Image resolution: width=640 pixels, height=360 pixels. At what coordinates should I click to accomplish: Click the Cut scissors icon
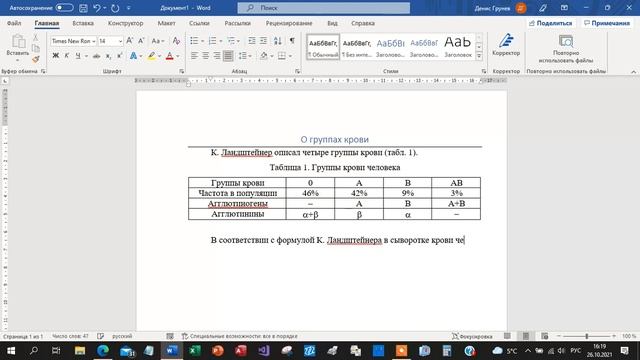tap(36, 38)
